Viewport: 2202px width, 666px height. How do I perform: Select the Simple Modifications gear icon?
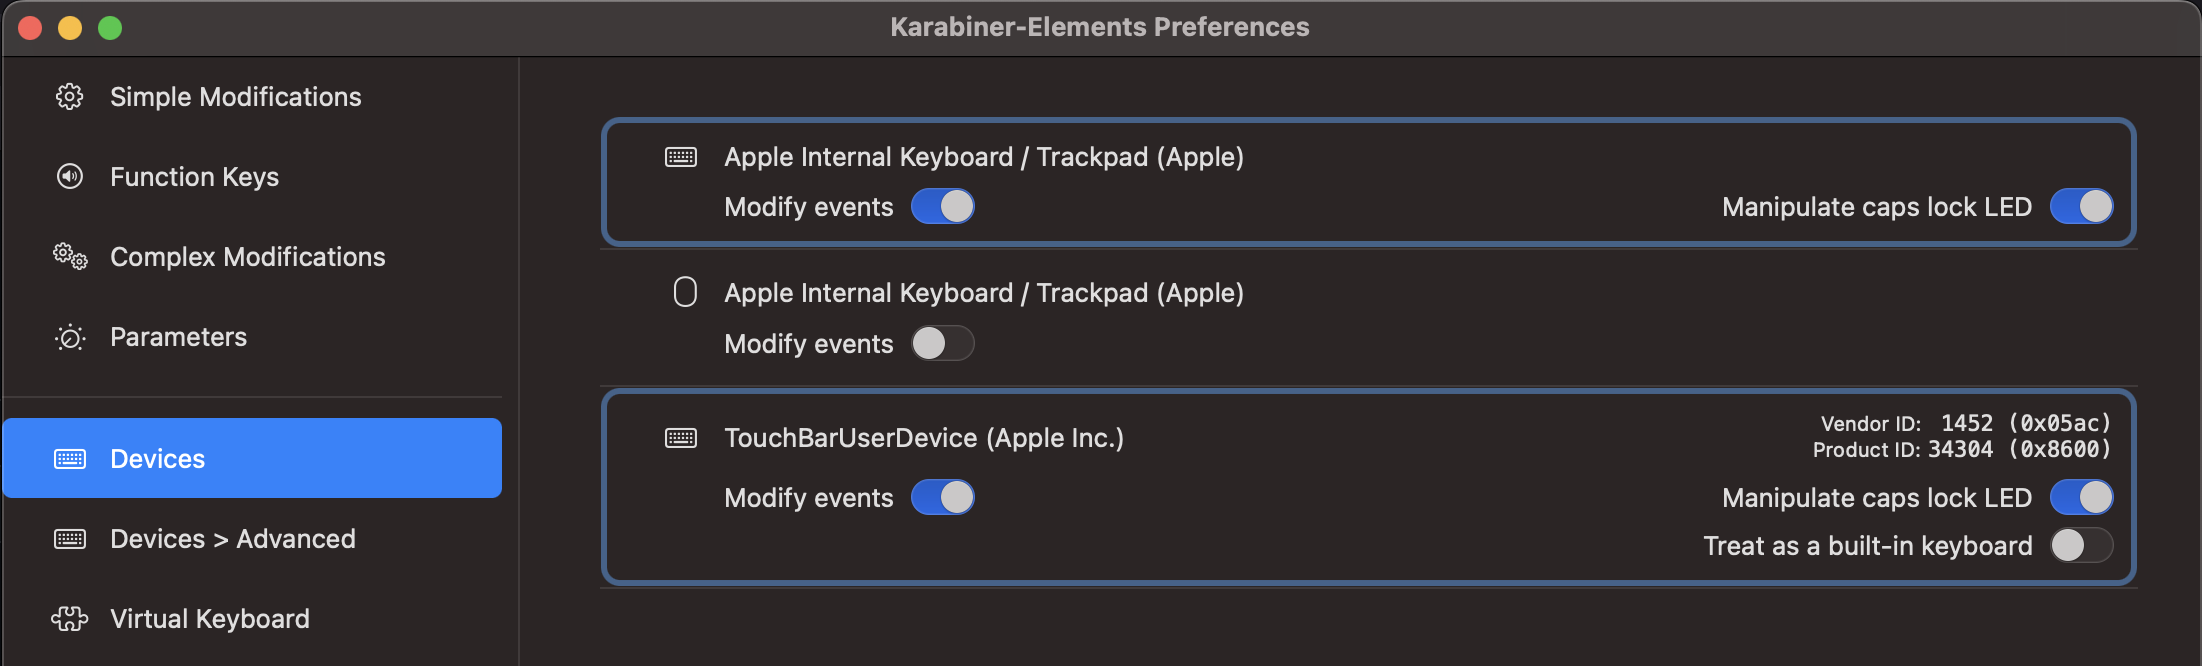pos(68,97)
